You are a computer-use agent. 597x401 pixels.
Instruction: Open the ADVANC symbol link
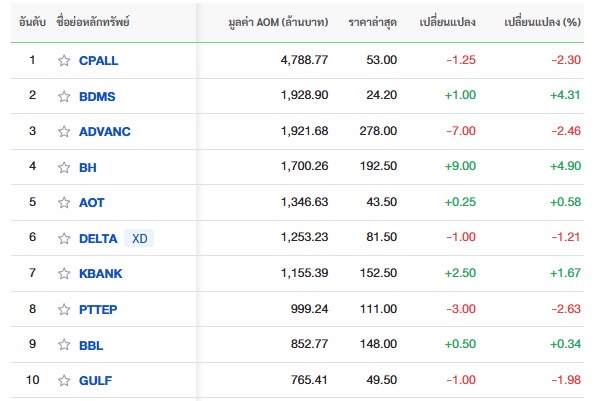[x=105, y=131]
